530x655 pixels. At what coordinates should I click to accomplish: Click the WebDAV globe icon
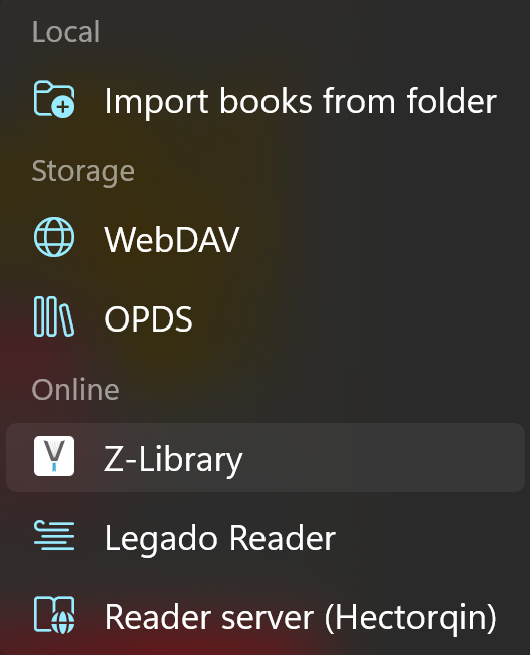[x=54, y=237]
